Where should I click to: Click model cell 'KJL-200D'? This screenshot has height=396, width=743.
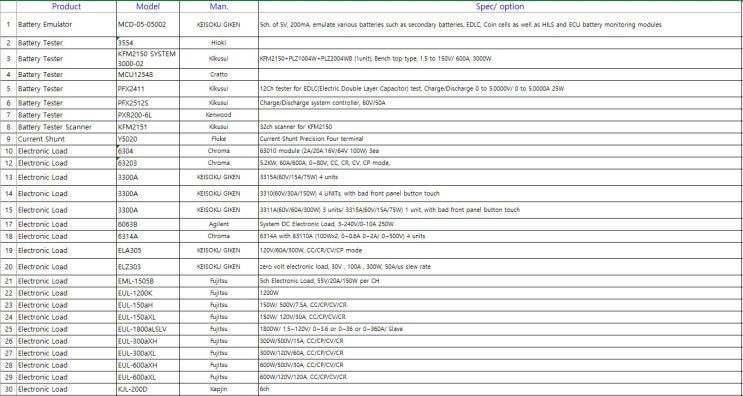click(148, 389)
